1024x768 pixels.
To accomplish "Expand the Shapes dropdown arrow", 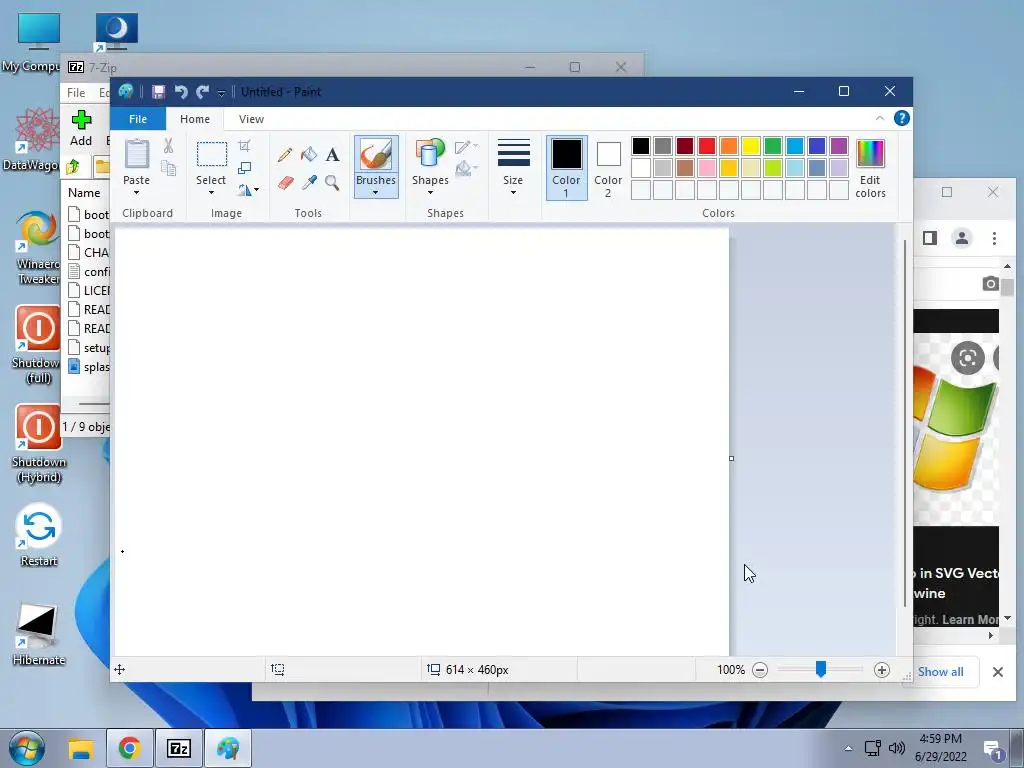I will tap(430, 193).
